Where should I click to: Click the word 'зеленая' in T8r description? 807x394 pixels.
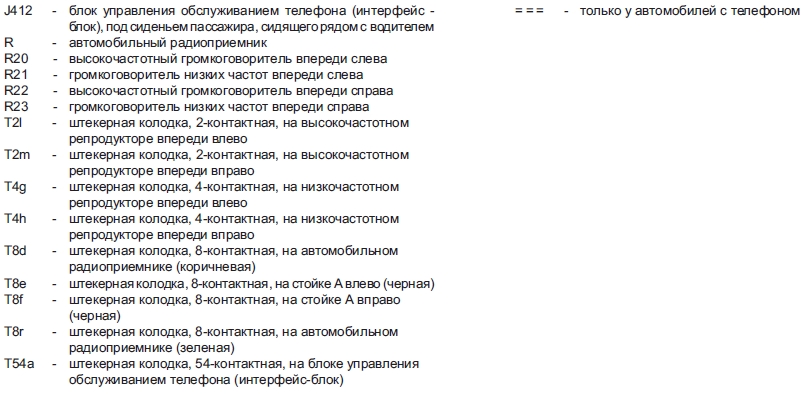pos(205,348)
